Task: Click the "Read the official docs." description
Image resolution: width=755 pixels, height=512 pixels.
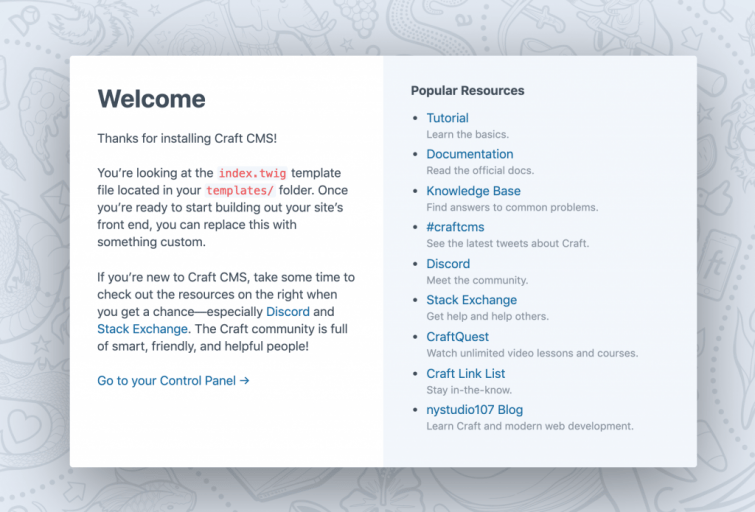Action: [481, 171]
